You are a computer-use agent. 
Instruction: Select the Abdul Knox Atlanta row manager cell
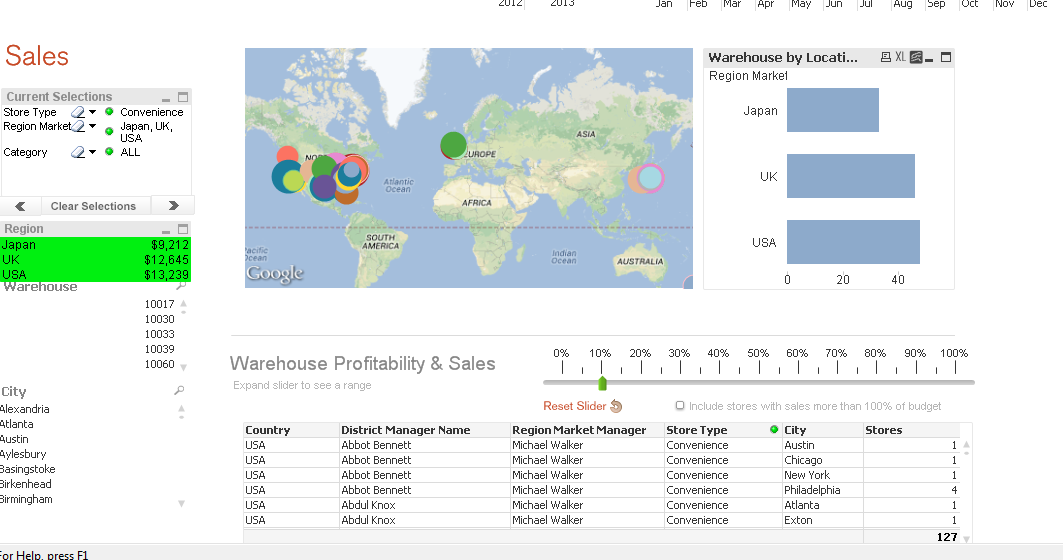click(424, 505)
